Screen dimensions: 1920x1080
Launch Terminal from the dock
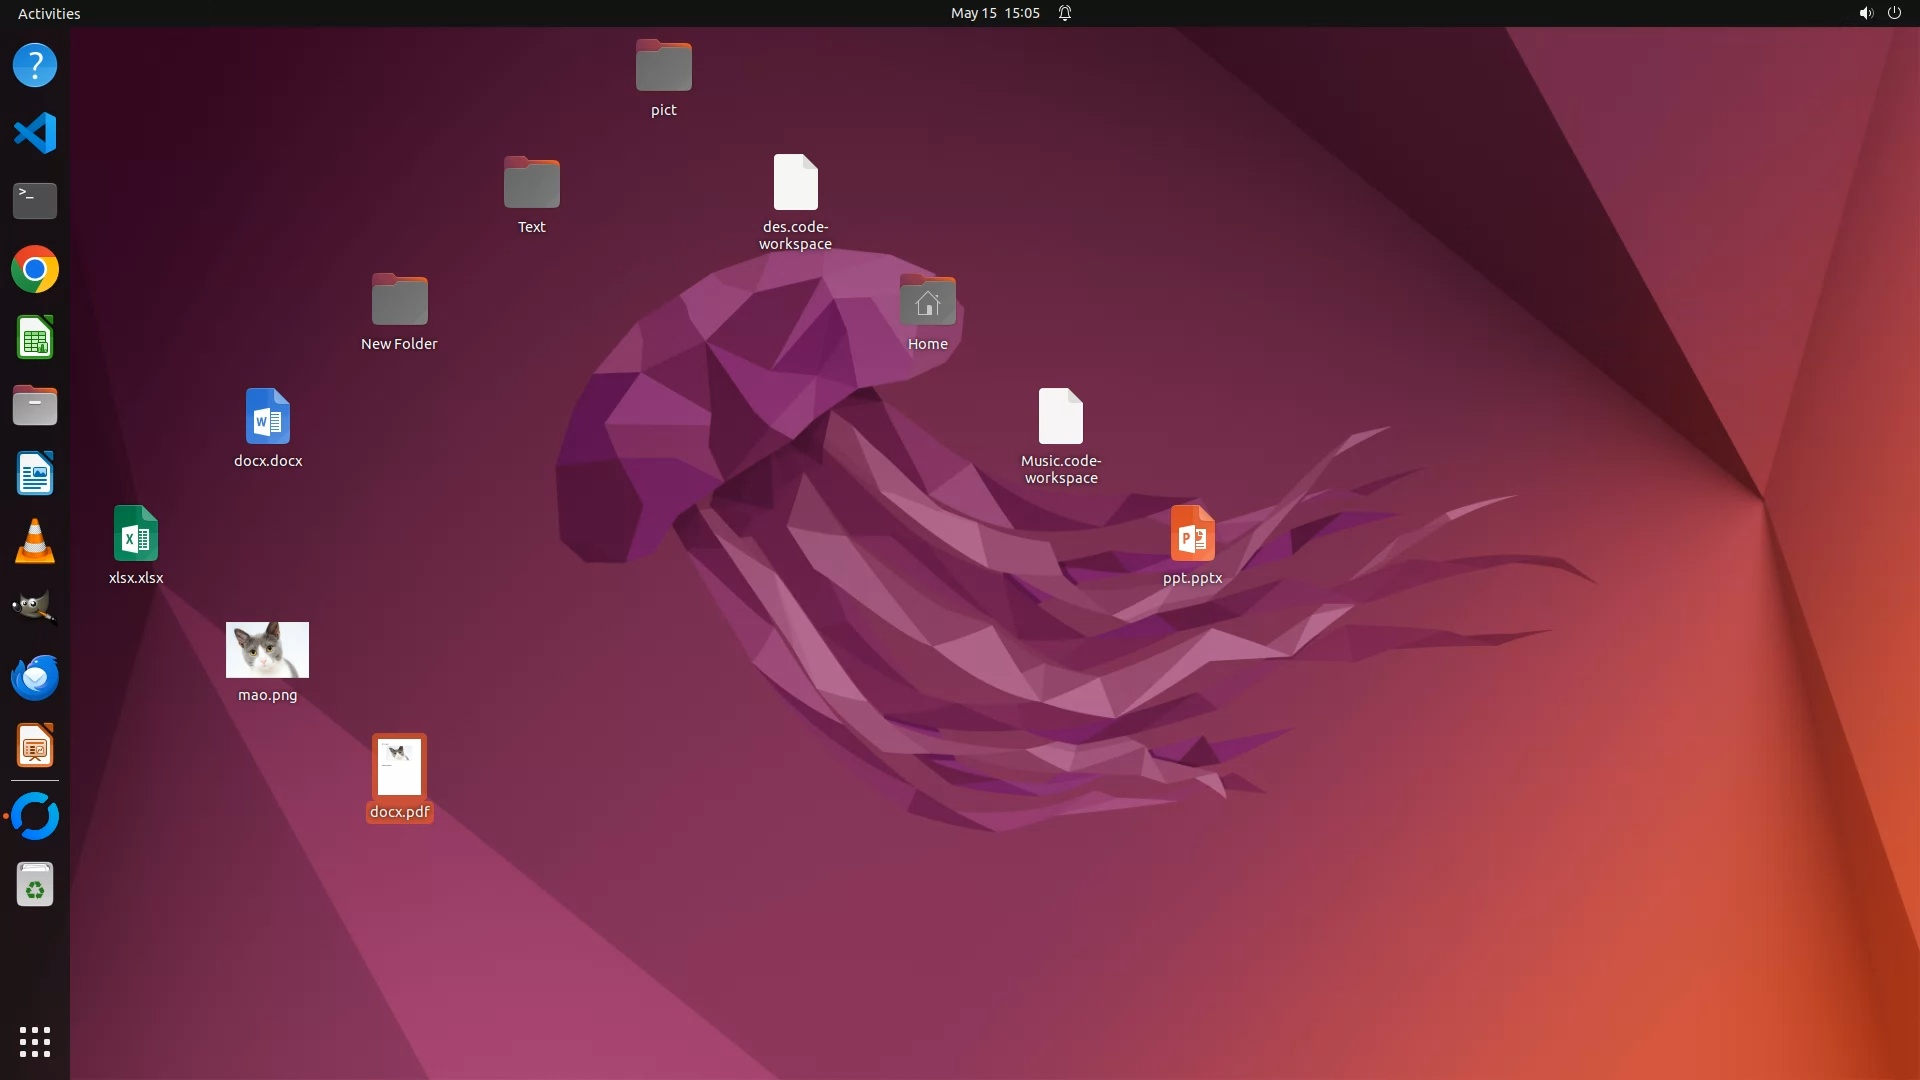click(35, 201)
